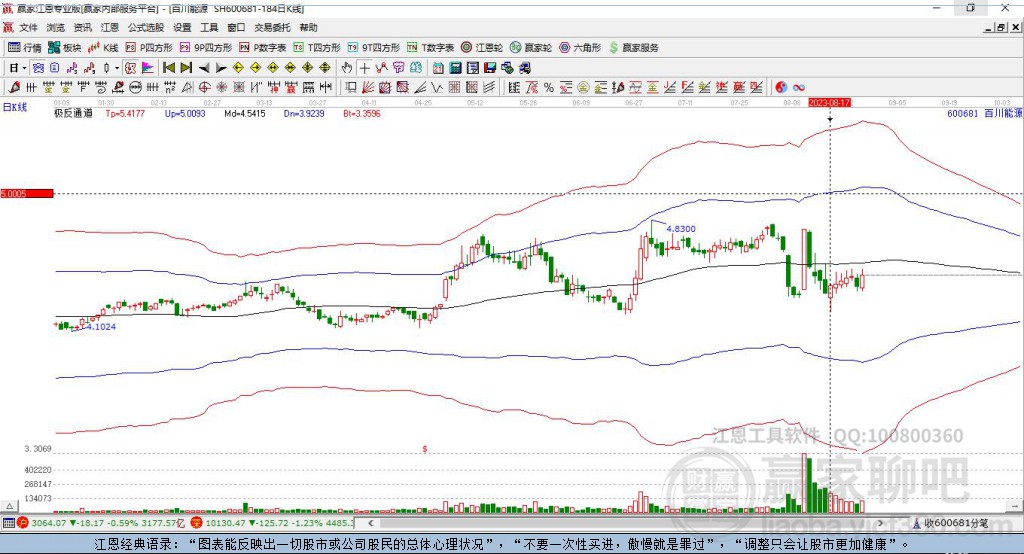Click the triangle button left of volume panel
Screen dimensions: 1024x554
pyautogui.click(x=9, y=506)
